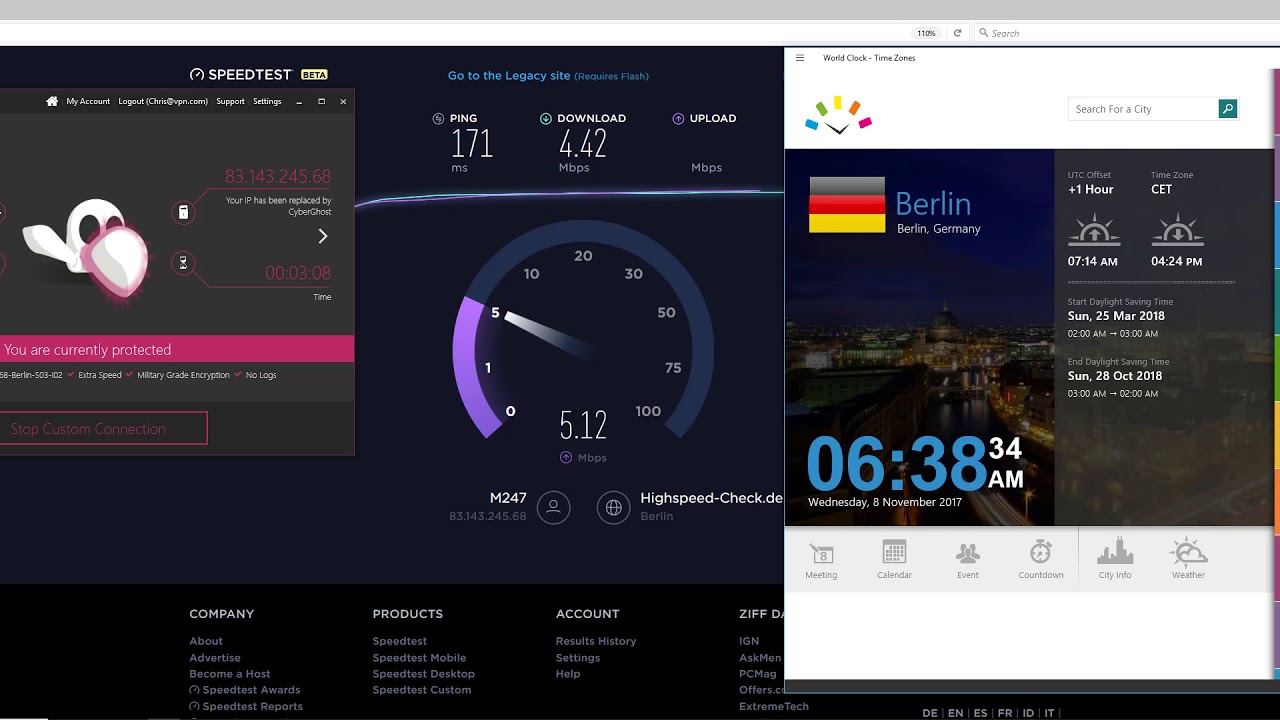The height and width of the screenshot is (720, 1280).
Task: Open the Calendar in World Clock
Action: 894,559
